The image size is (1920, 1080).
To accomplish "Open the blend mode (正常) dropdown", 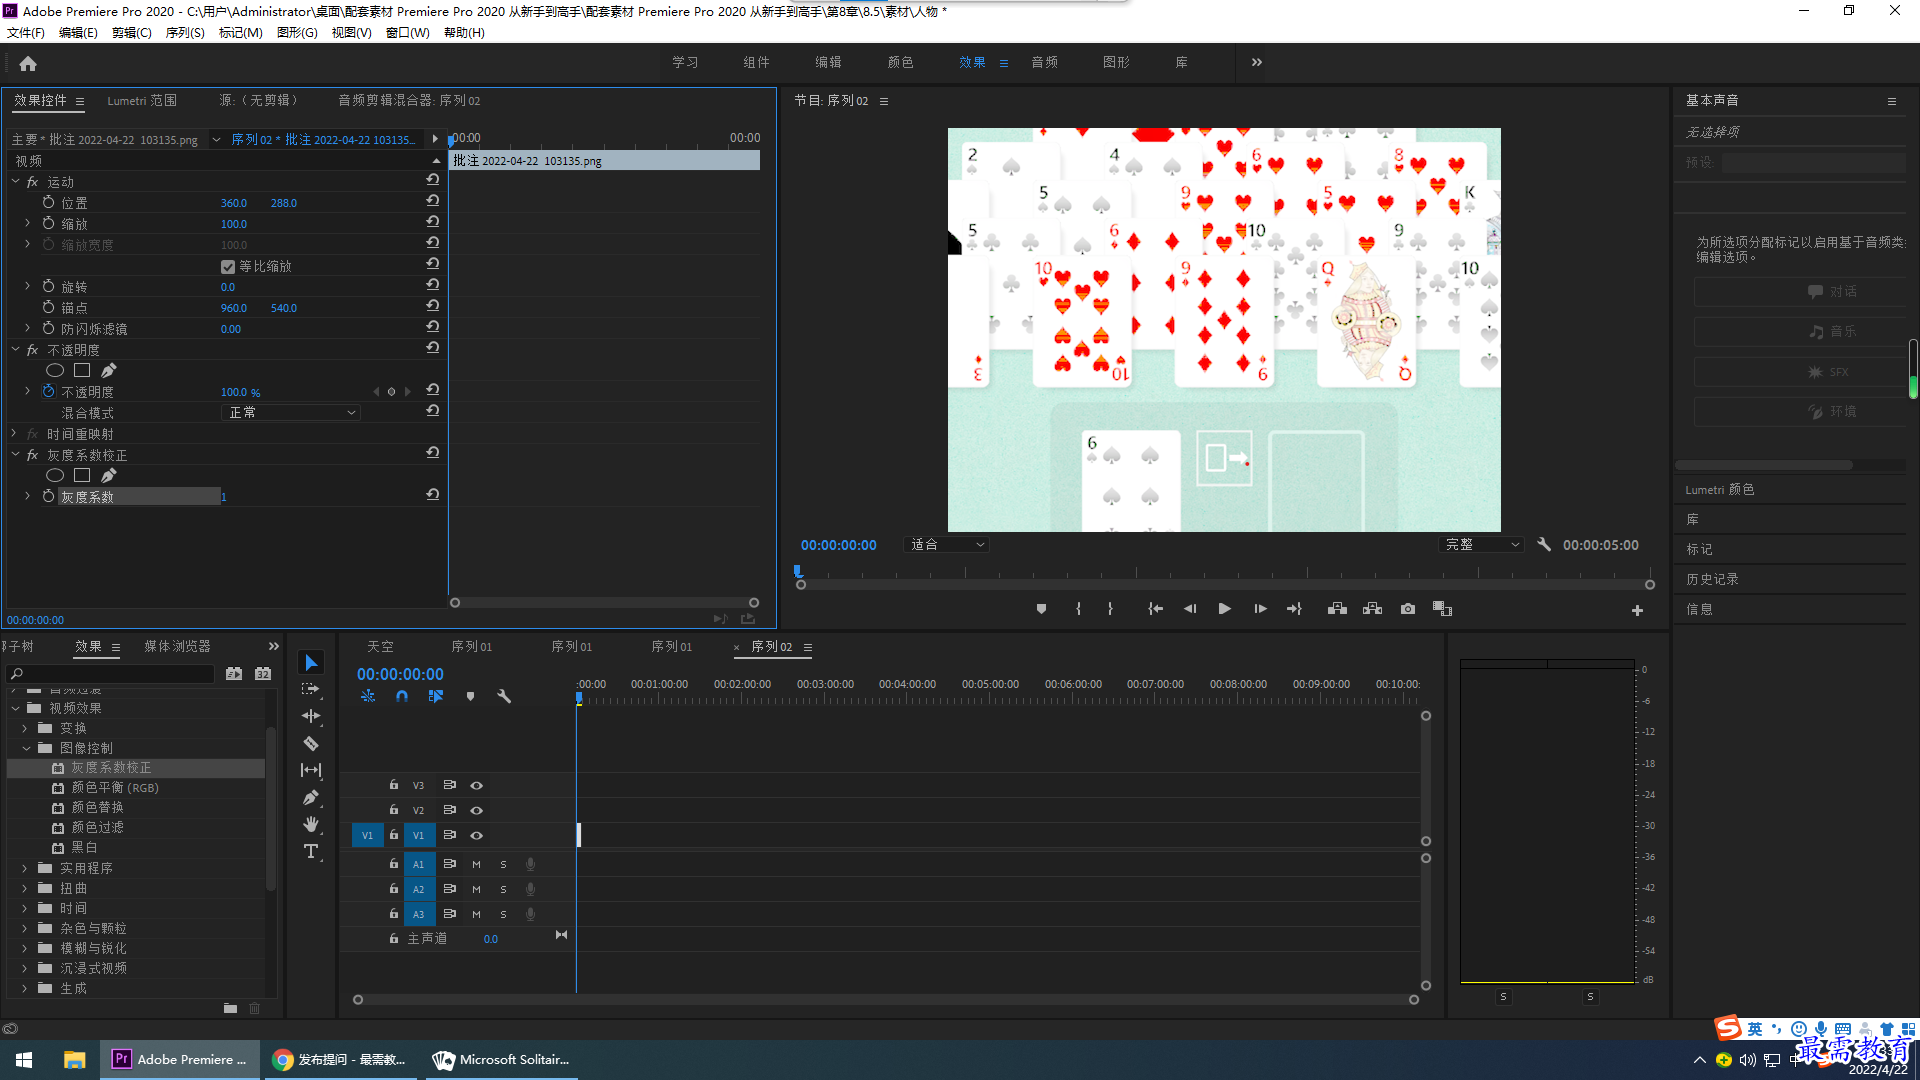I will coord(290,412).
